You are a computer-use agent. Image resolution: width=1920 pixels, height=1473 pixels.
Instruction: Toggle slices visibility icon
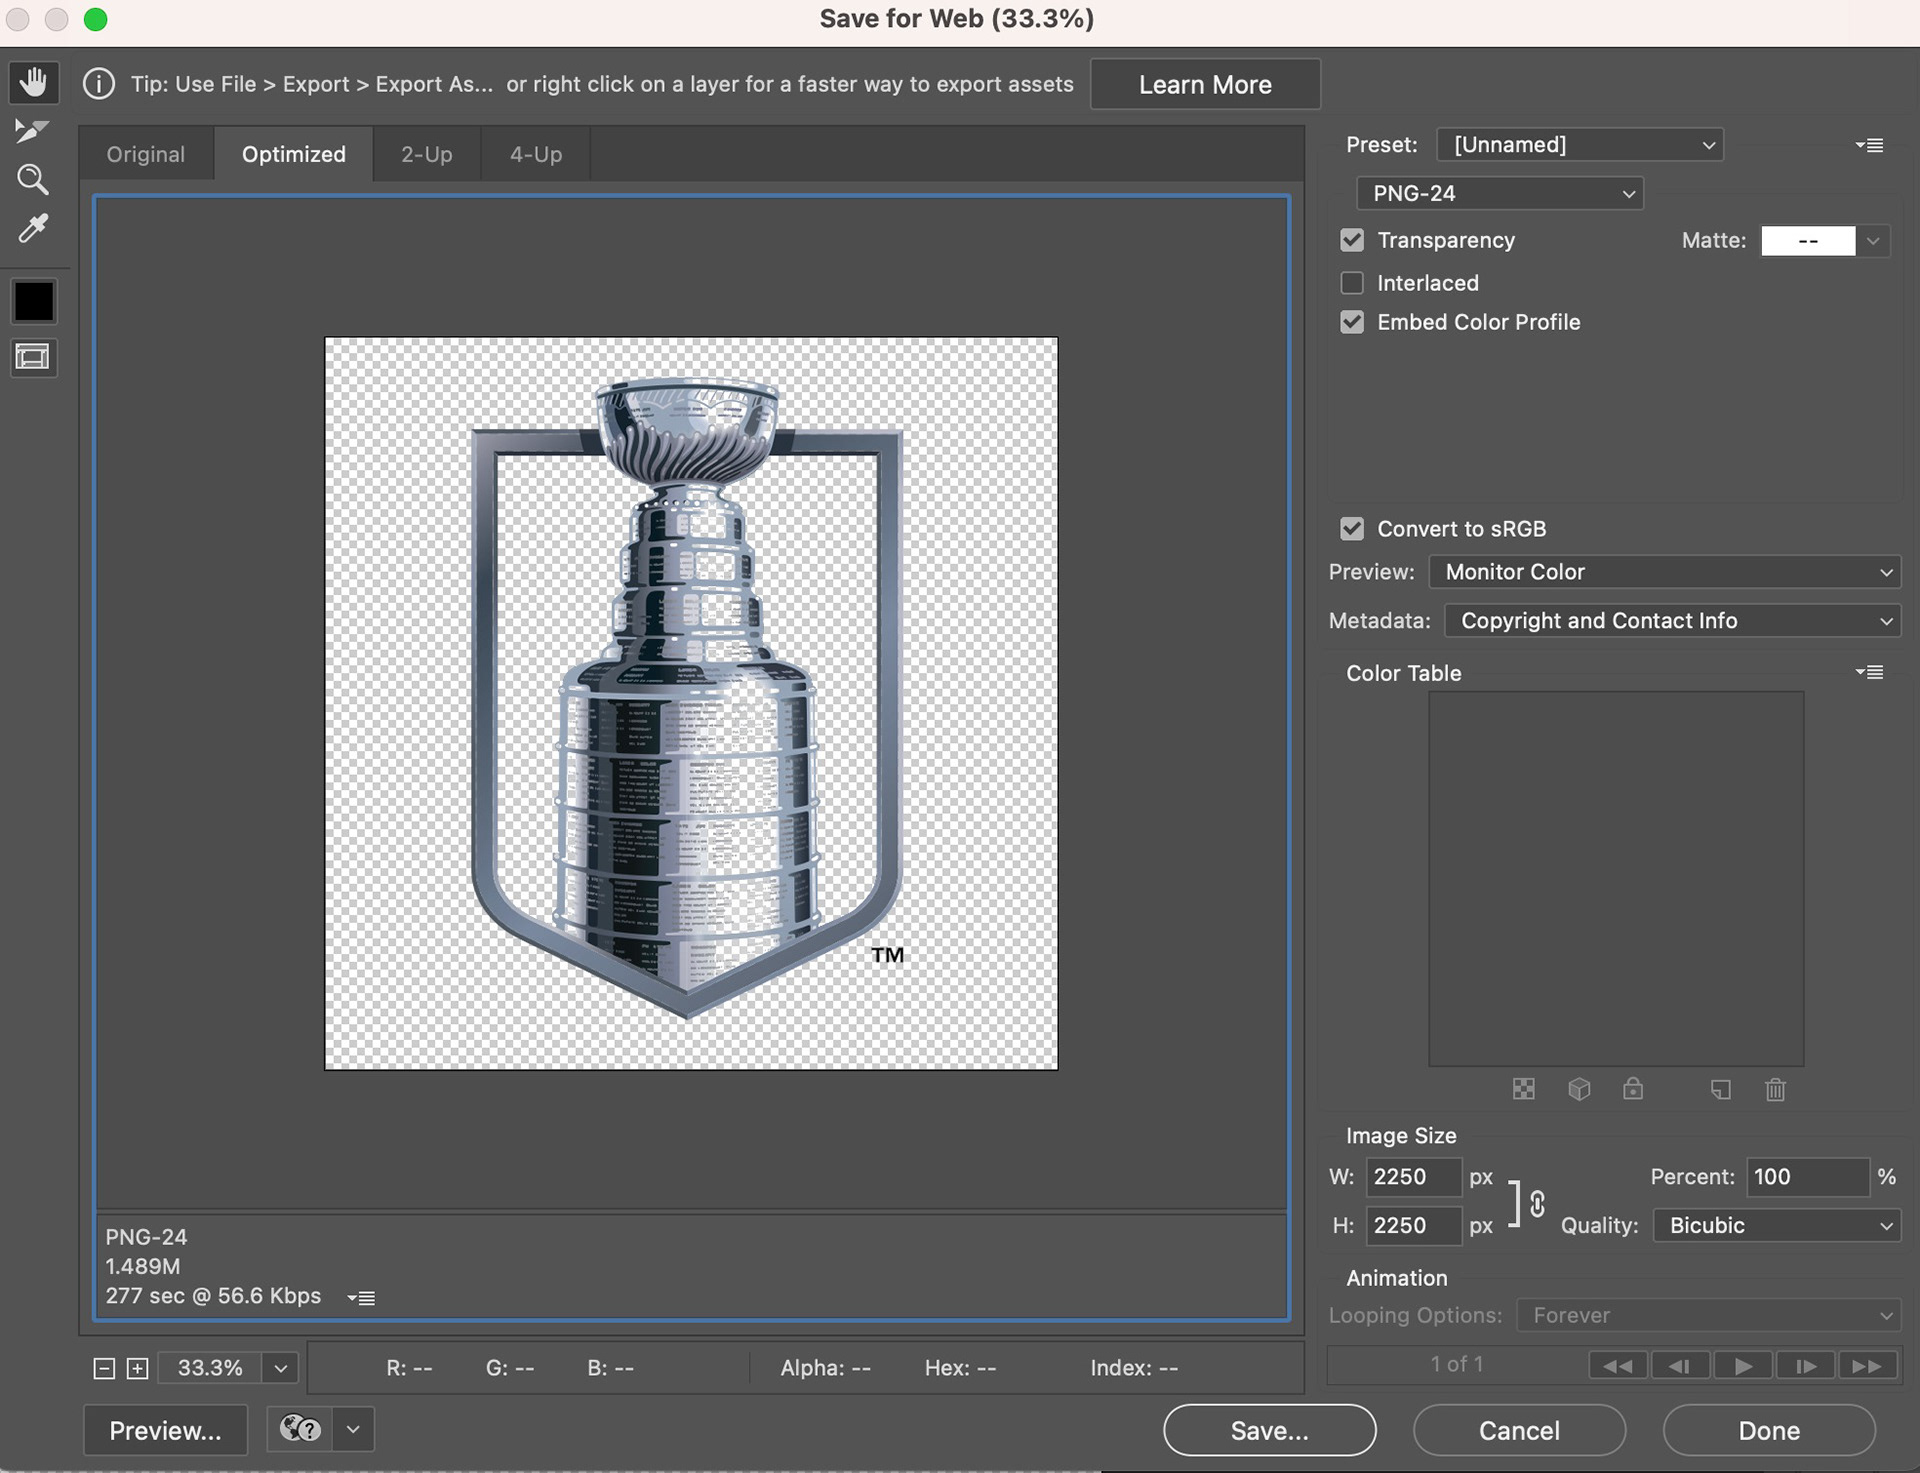tap(33, 357)
